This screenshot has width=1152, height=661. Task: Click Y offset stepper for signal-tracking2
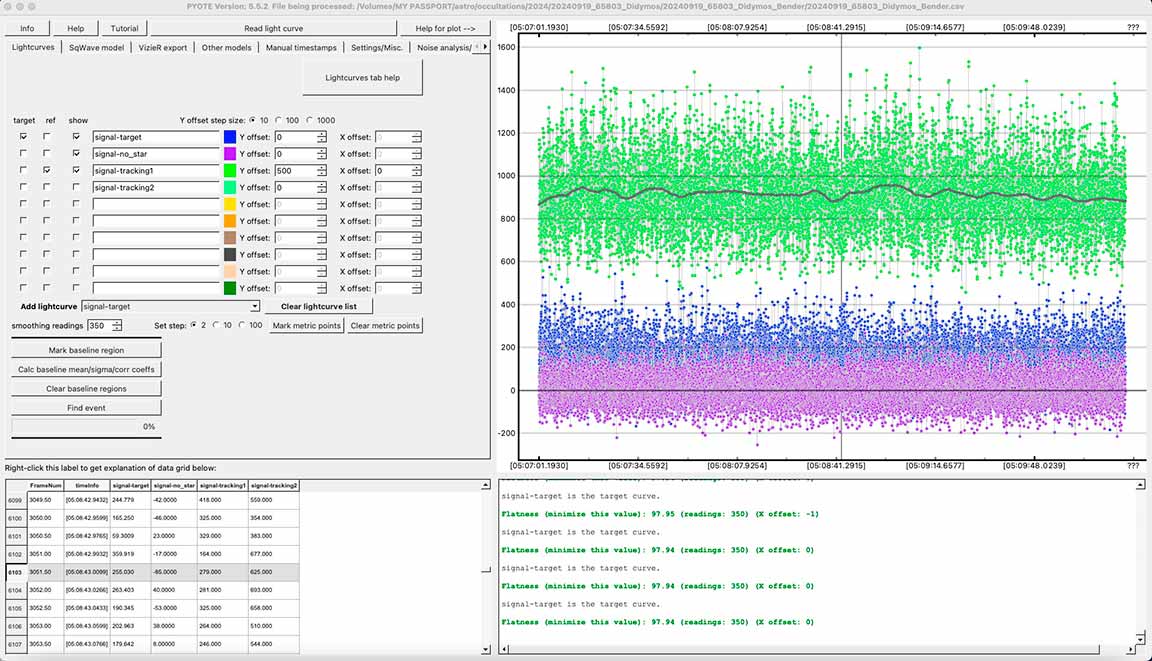[x=322, y=187]
